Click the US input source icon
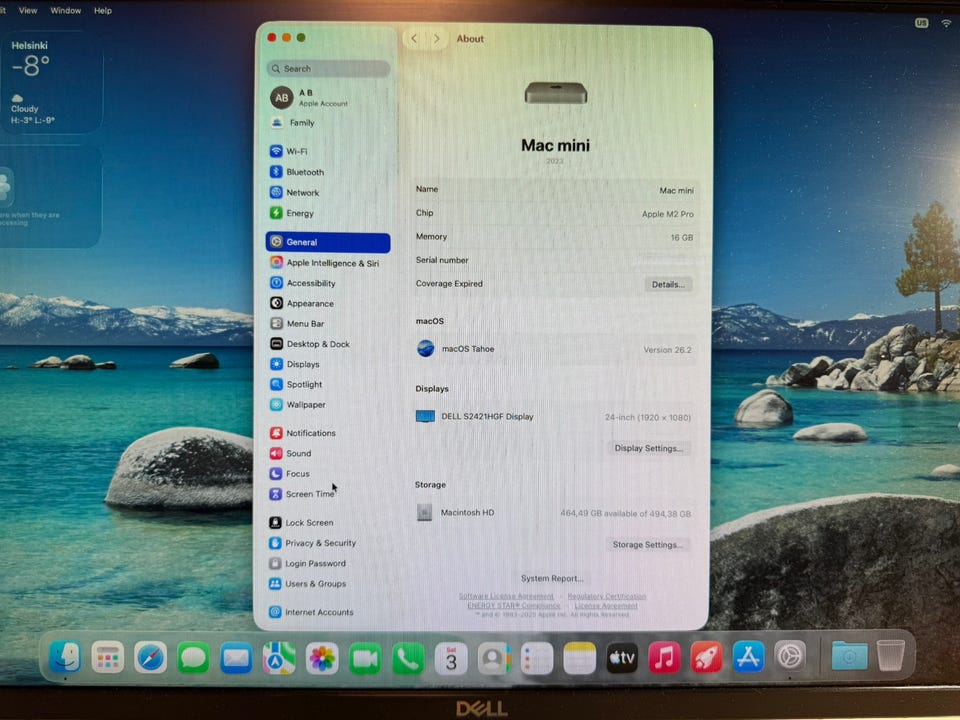Screen dimensions: 960x720 (x=921, y=23)
